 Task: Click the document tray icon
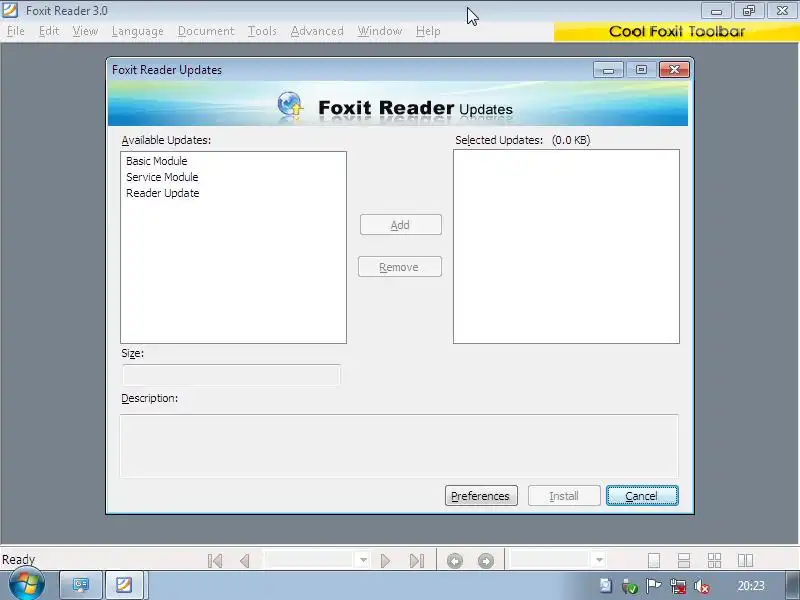pos(606,586)
